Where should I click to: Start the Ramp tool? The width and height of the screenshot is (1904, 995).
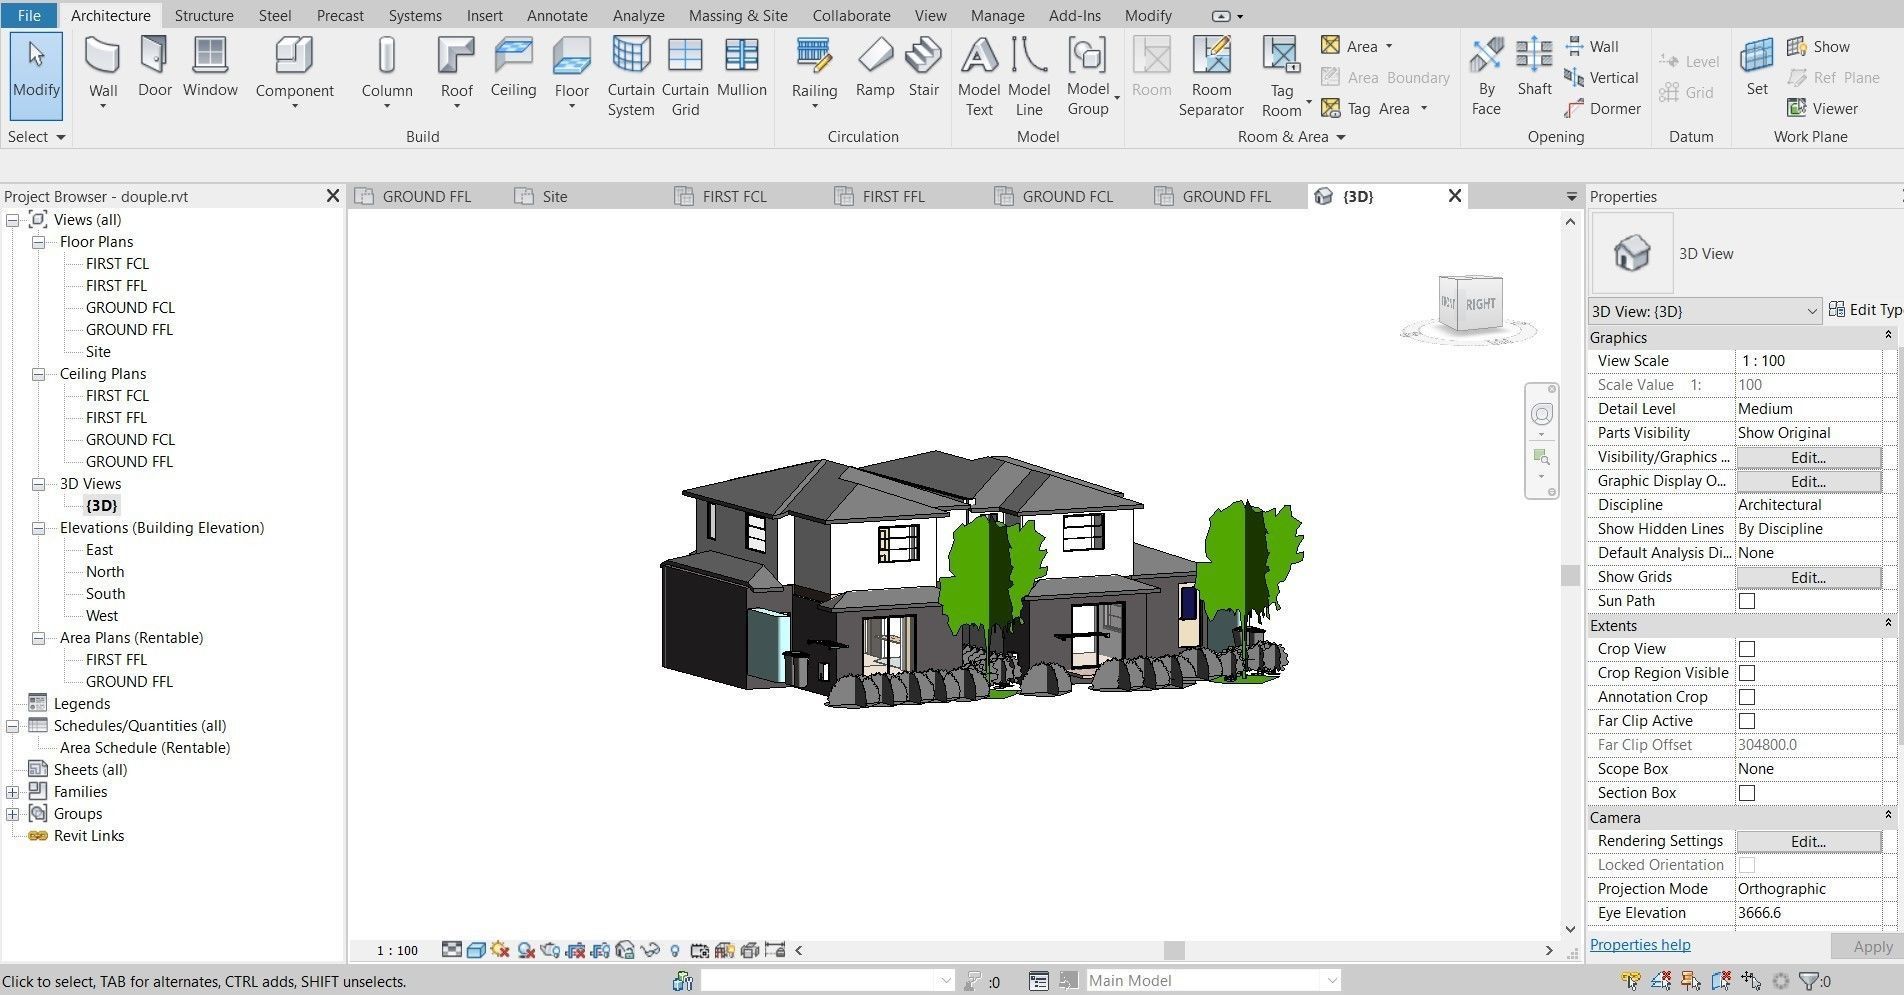875,67
